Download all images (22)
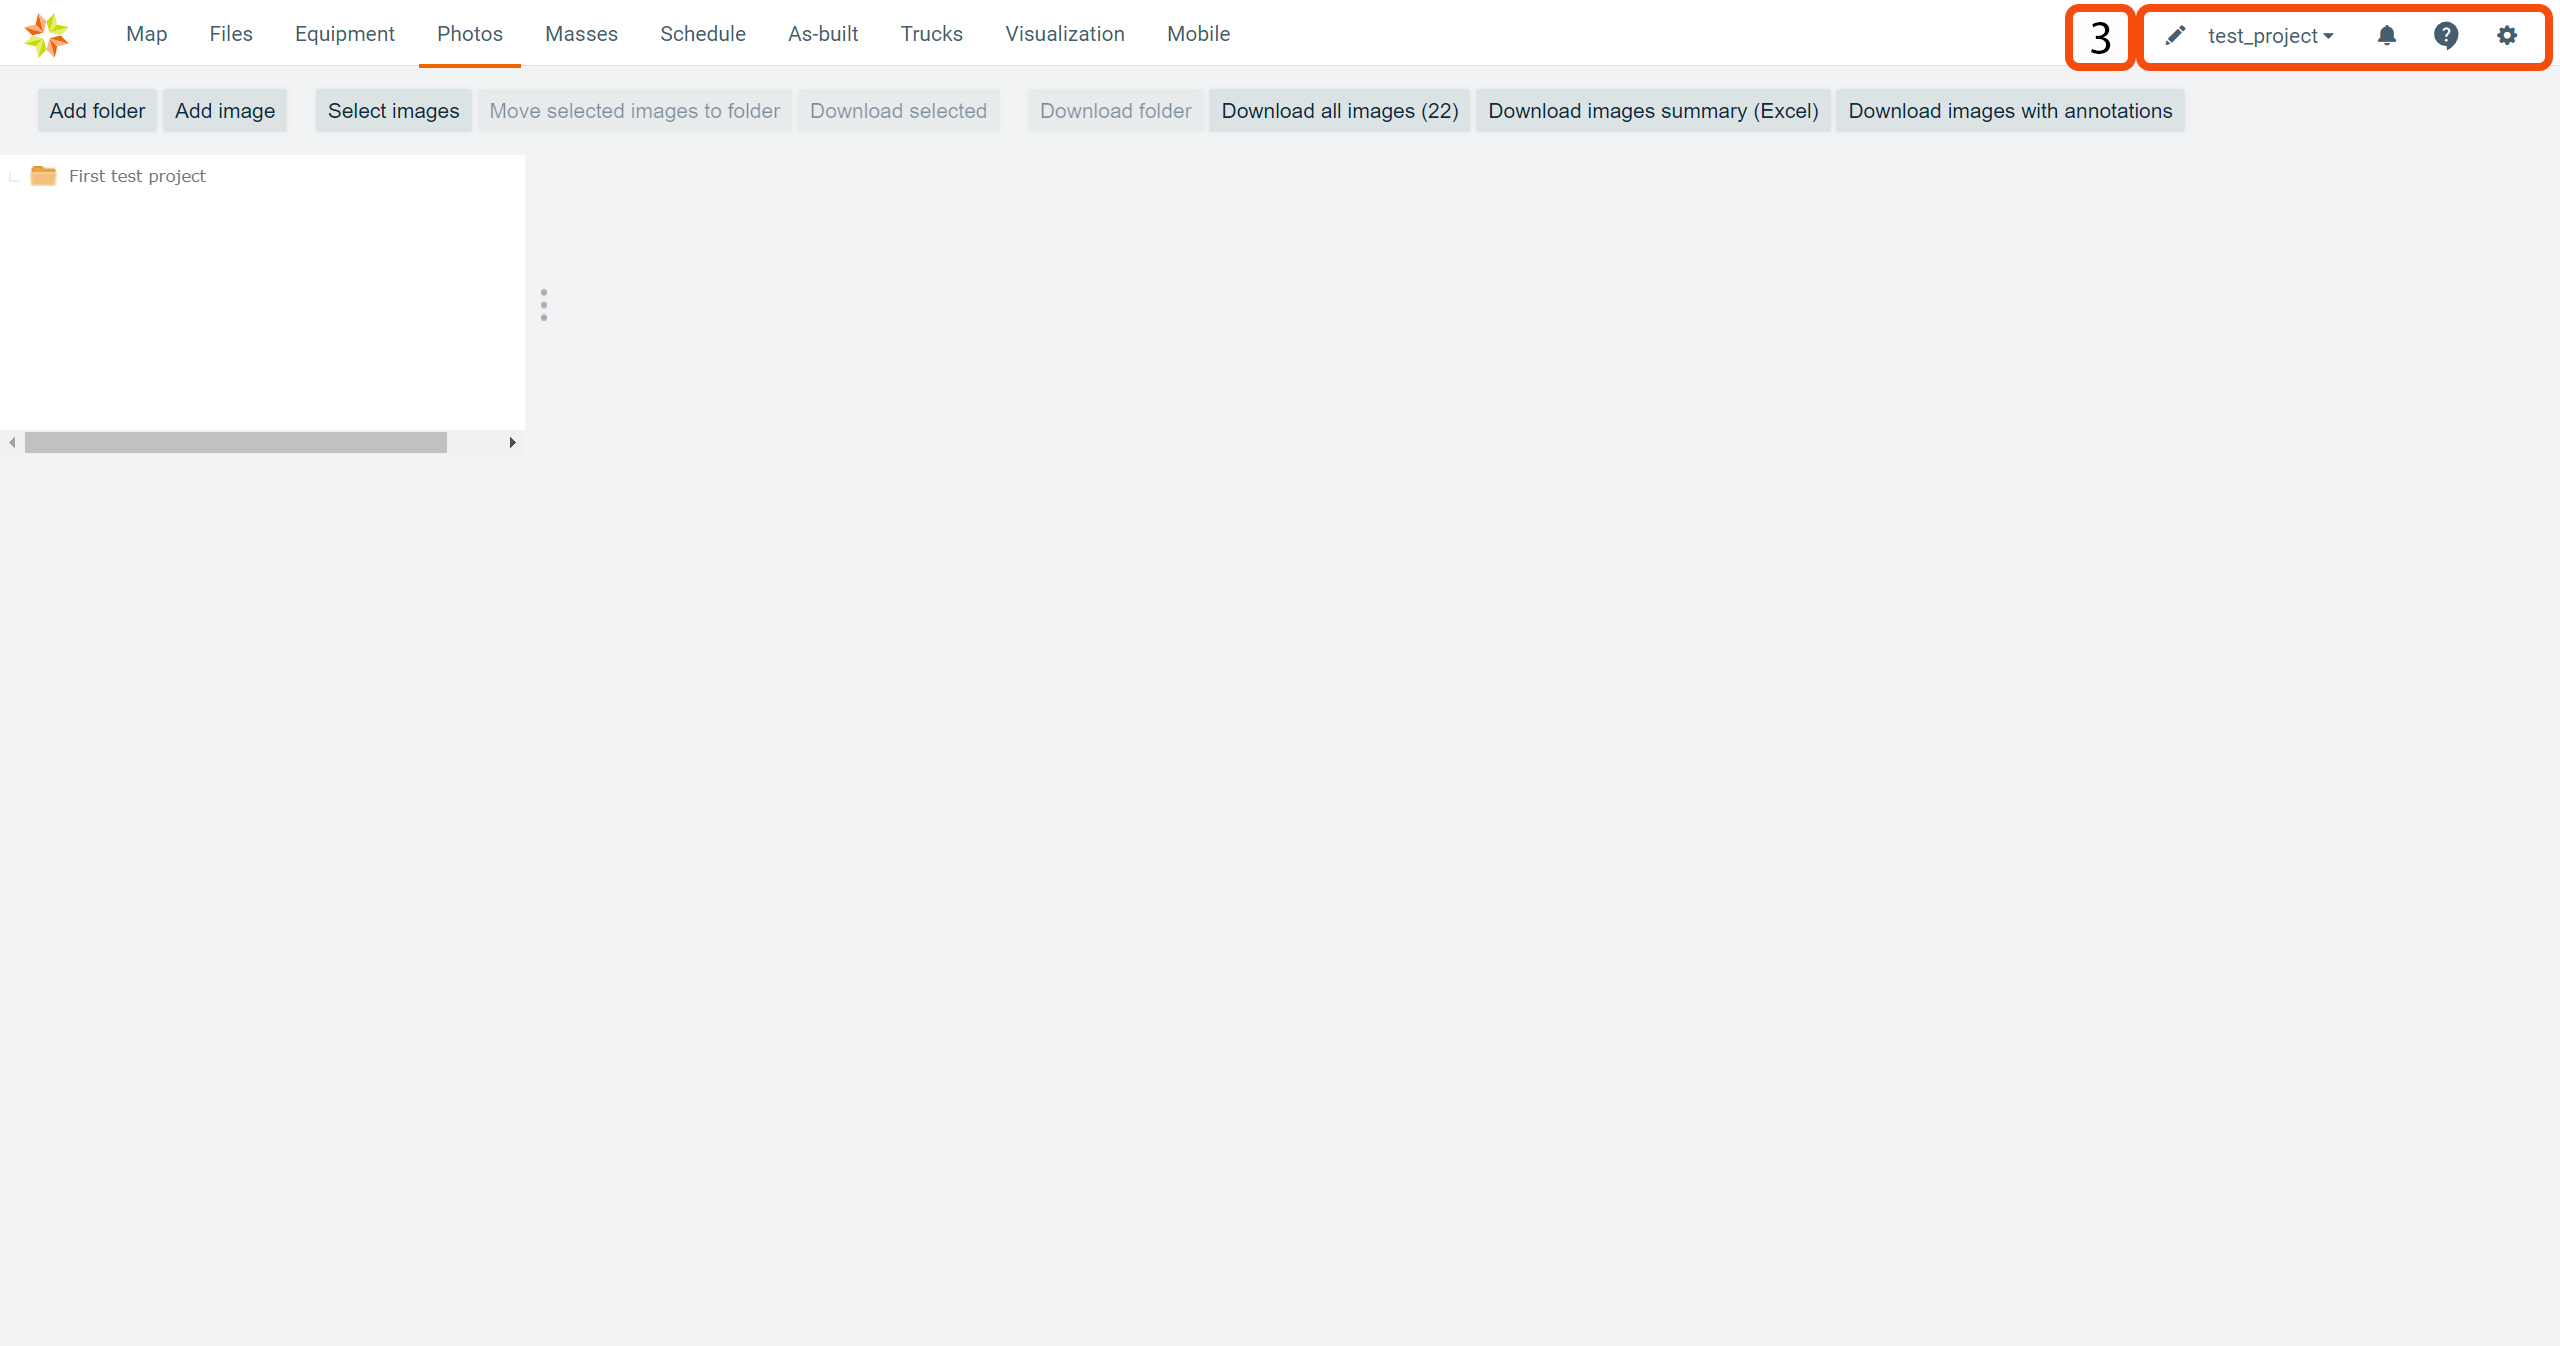Viewport: 2560px width, 1346px height. point(1339,111)
